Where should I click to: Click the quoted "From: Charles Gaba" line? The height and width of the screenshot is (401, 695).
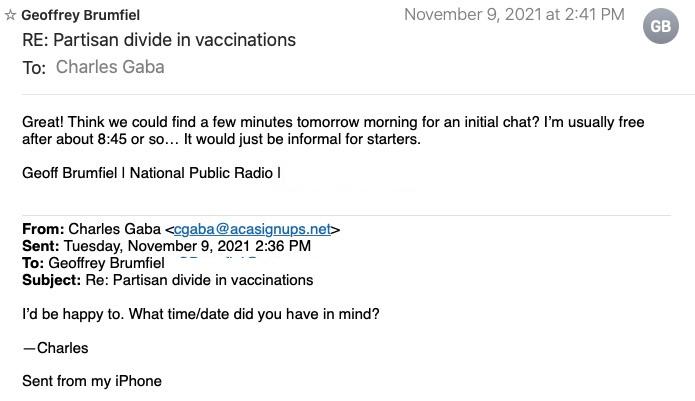click(92, 229)
